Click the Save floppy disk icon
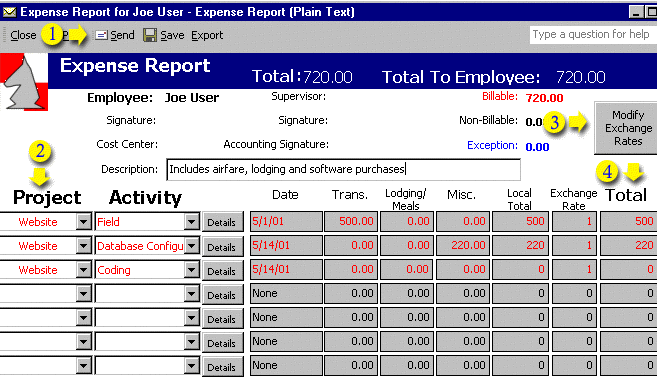Image resolution: width=657 pixels, height=379 pixels. [x=150, y=35]
